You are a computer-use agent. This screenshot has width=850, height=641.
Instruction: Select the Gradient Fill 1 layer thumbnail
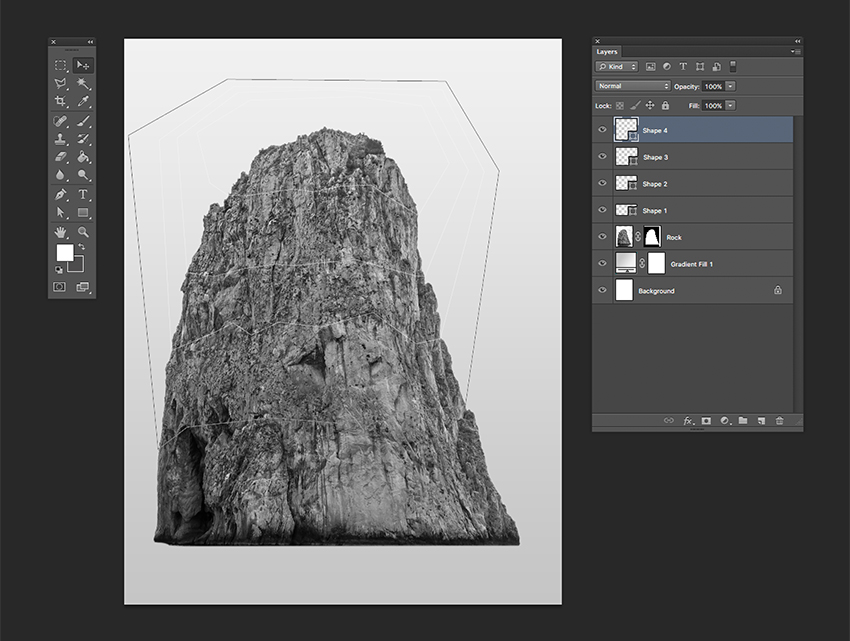(x=626, y=263)
